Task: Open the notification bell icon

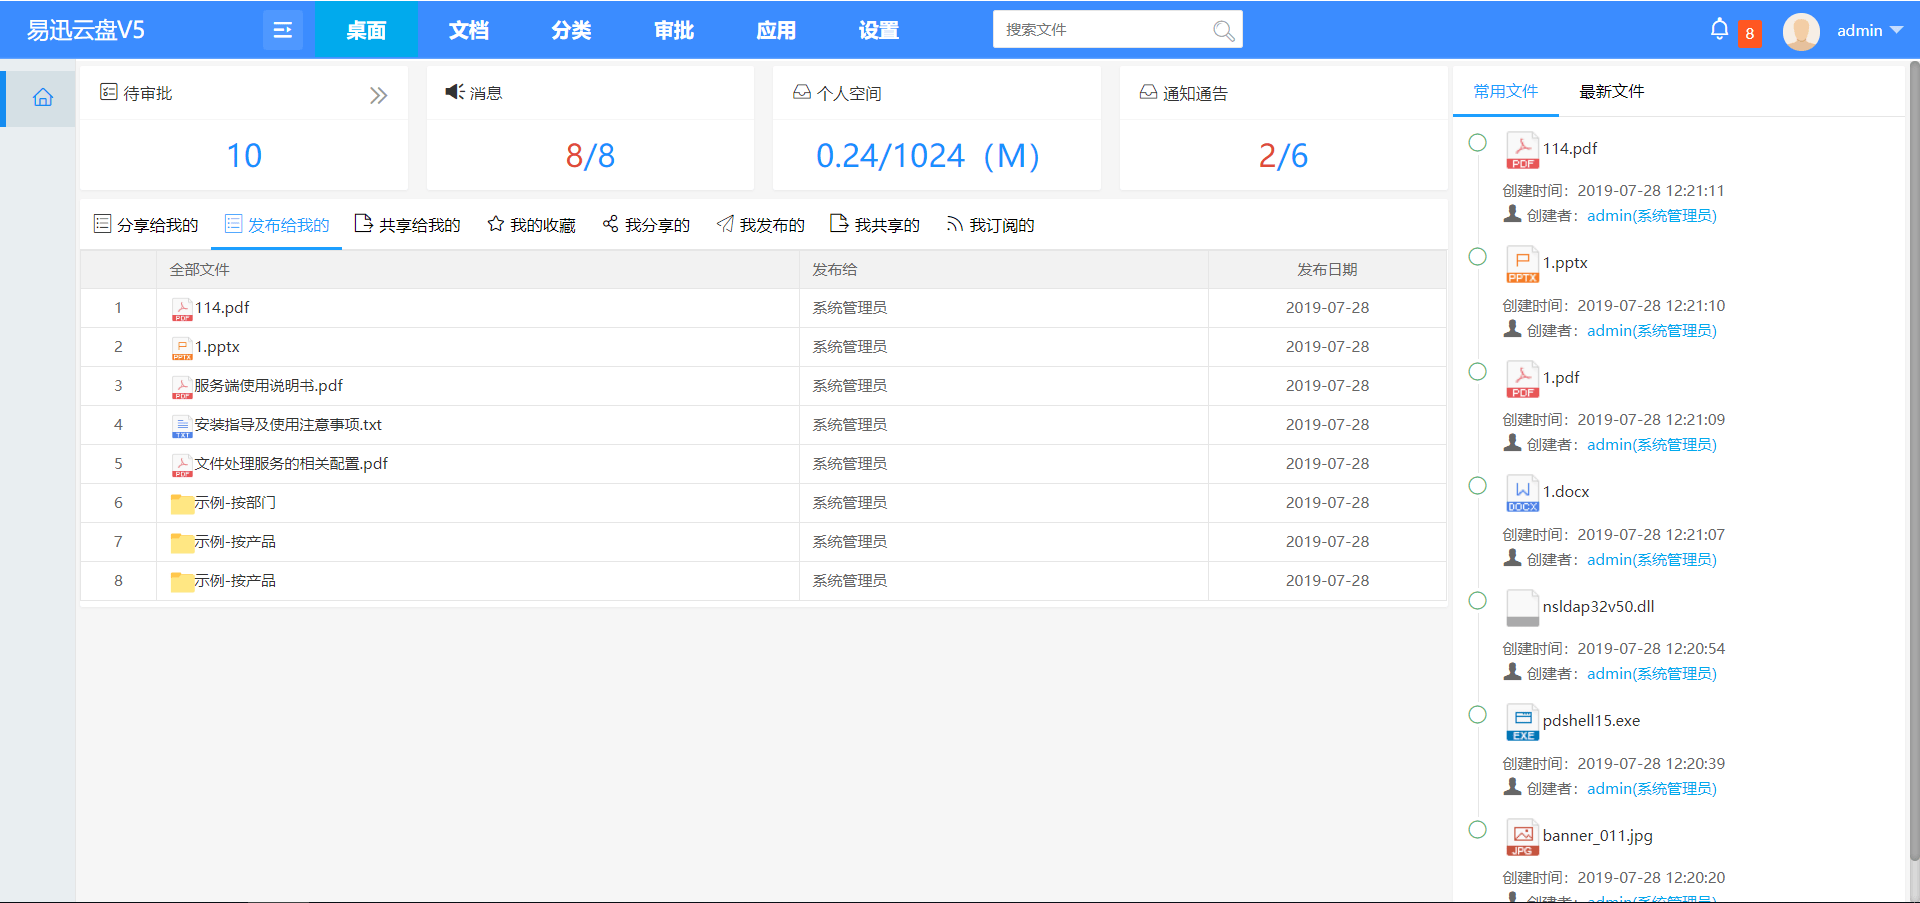Action: 1719,29
